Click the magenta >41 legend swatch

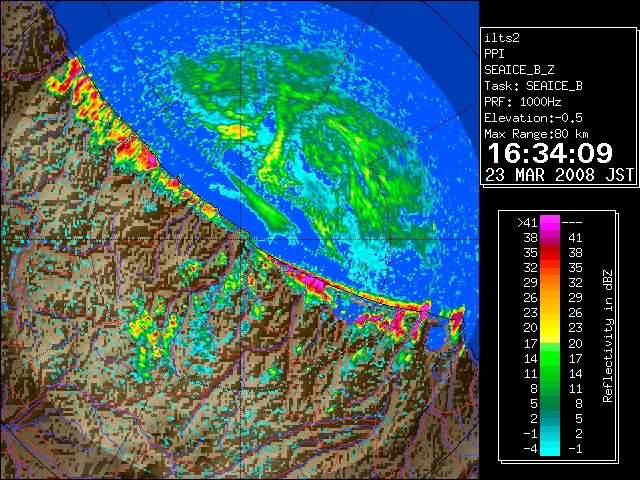point(550,223)
